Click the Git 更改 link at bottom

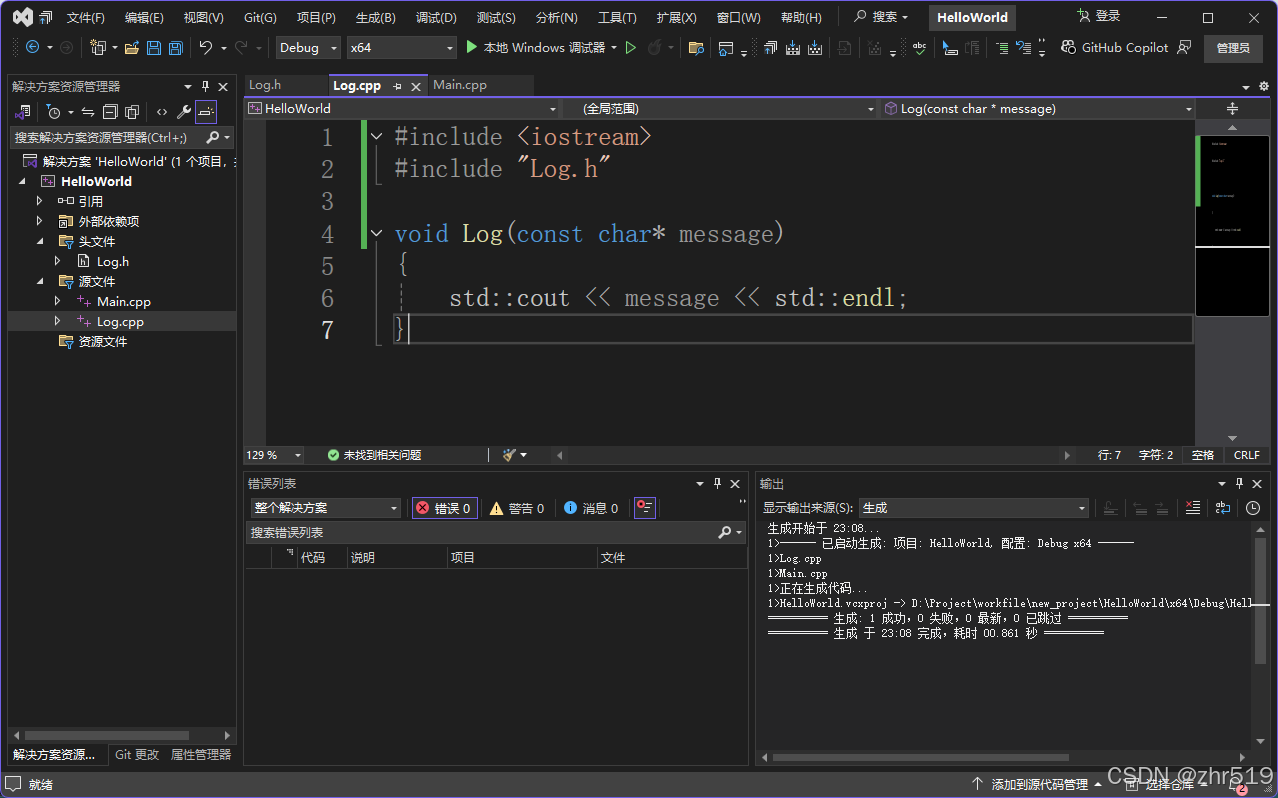tap(136, 755)
